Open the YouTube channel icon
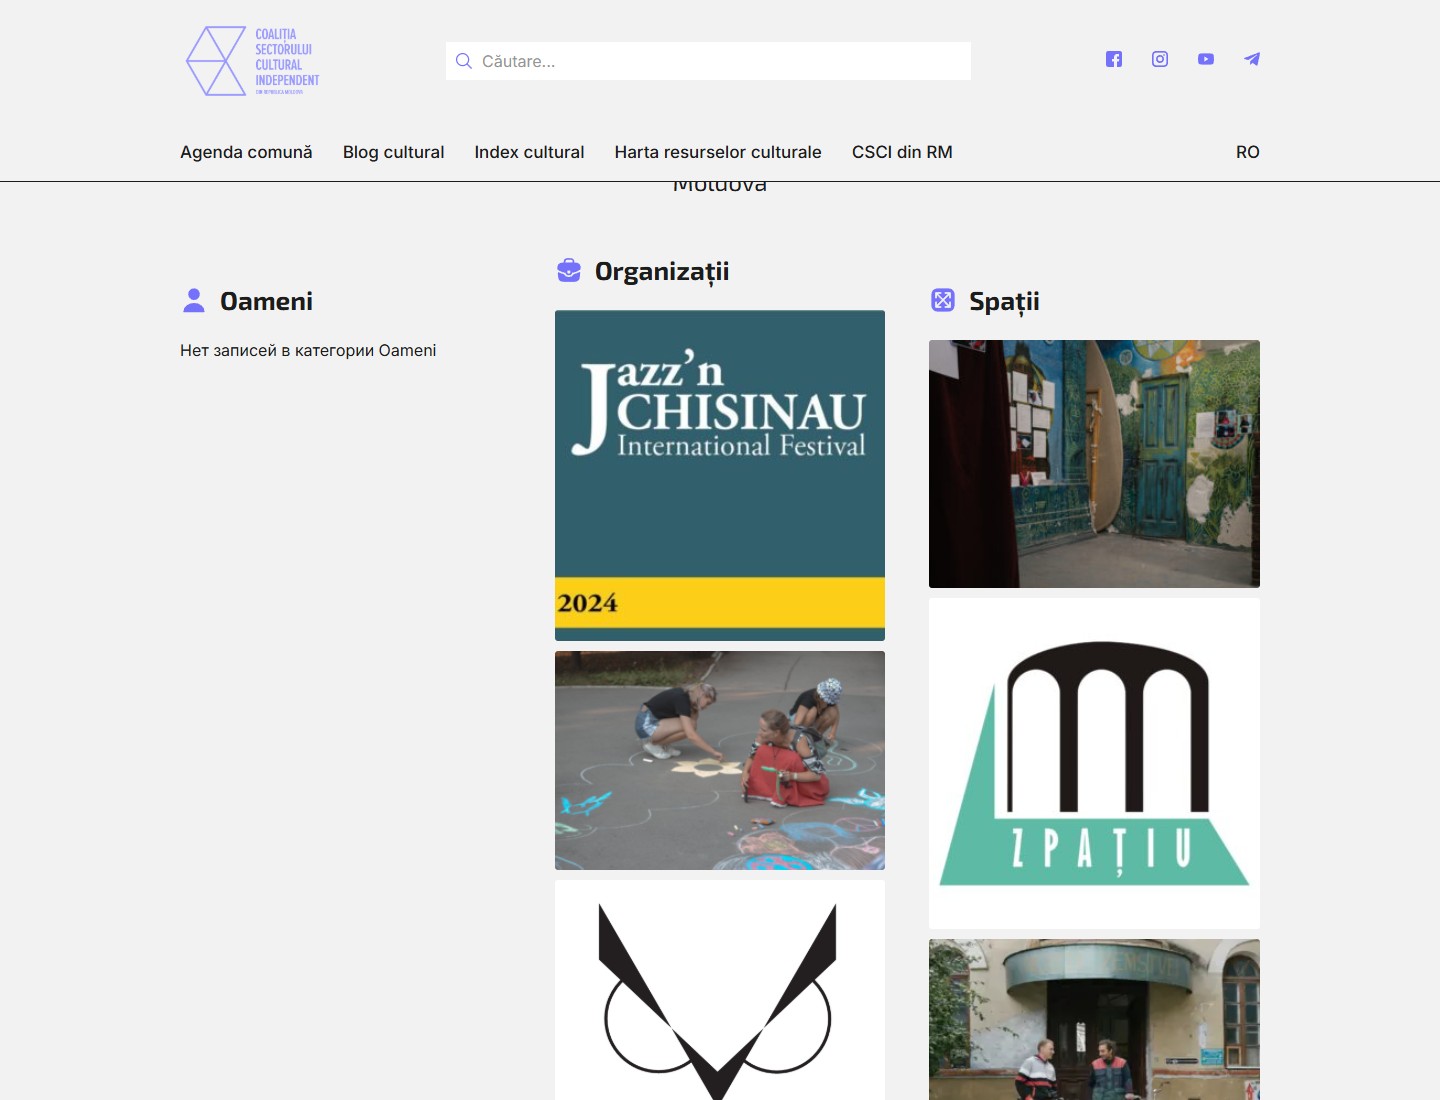The height and width of the screenshot is (1100, 1440). (1206, 59)
